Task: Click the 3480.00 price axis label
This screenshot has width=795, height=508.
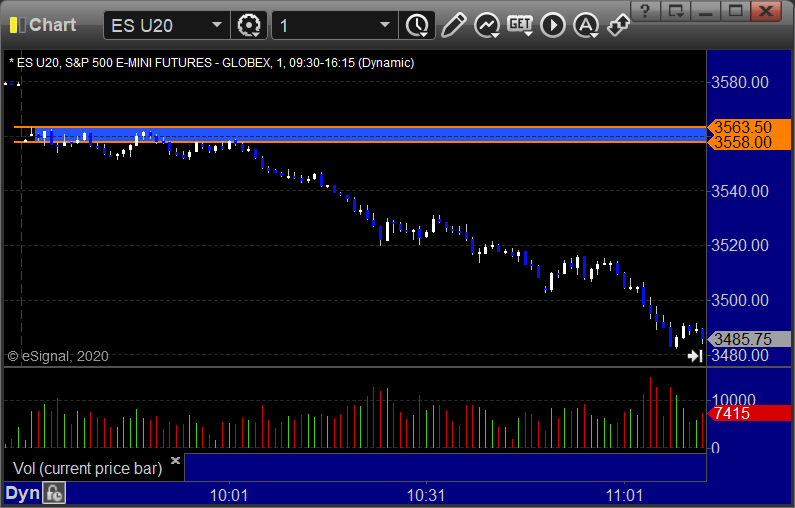Action: 740,355
